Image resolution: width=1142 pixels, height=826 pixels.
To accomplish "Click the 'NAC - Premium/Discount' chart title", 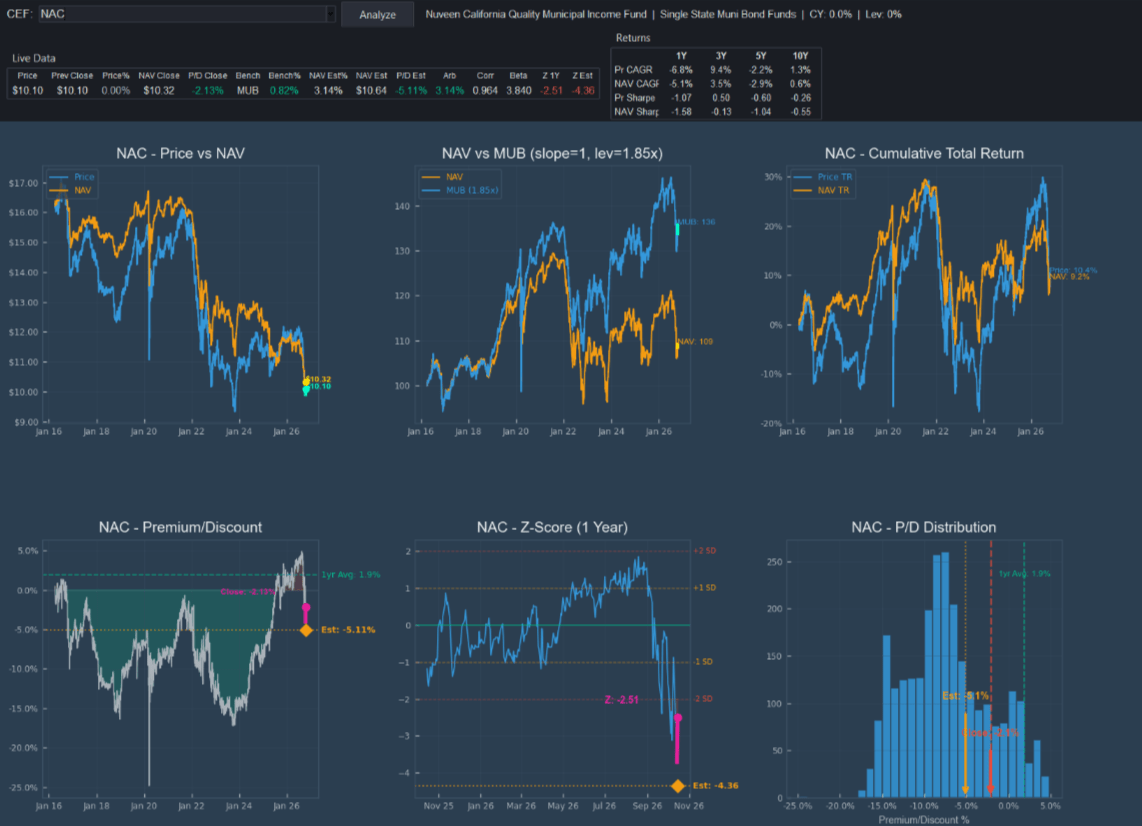I will (x=181, y=527).
